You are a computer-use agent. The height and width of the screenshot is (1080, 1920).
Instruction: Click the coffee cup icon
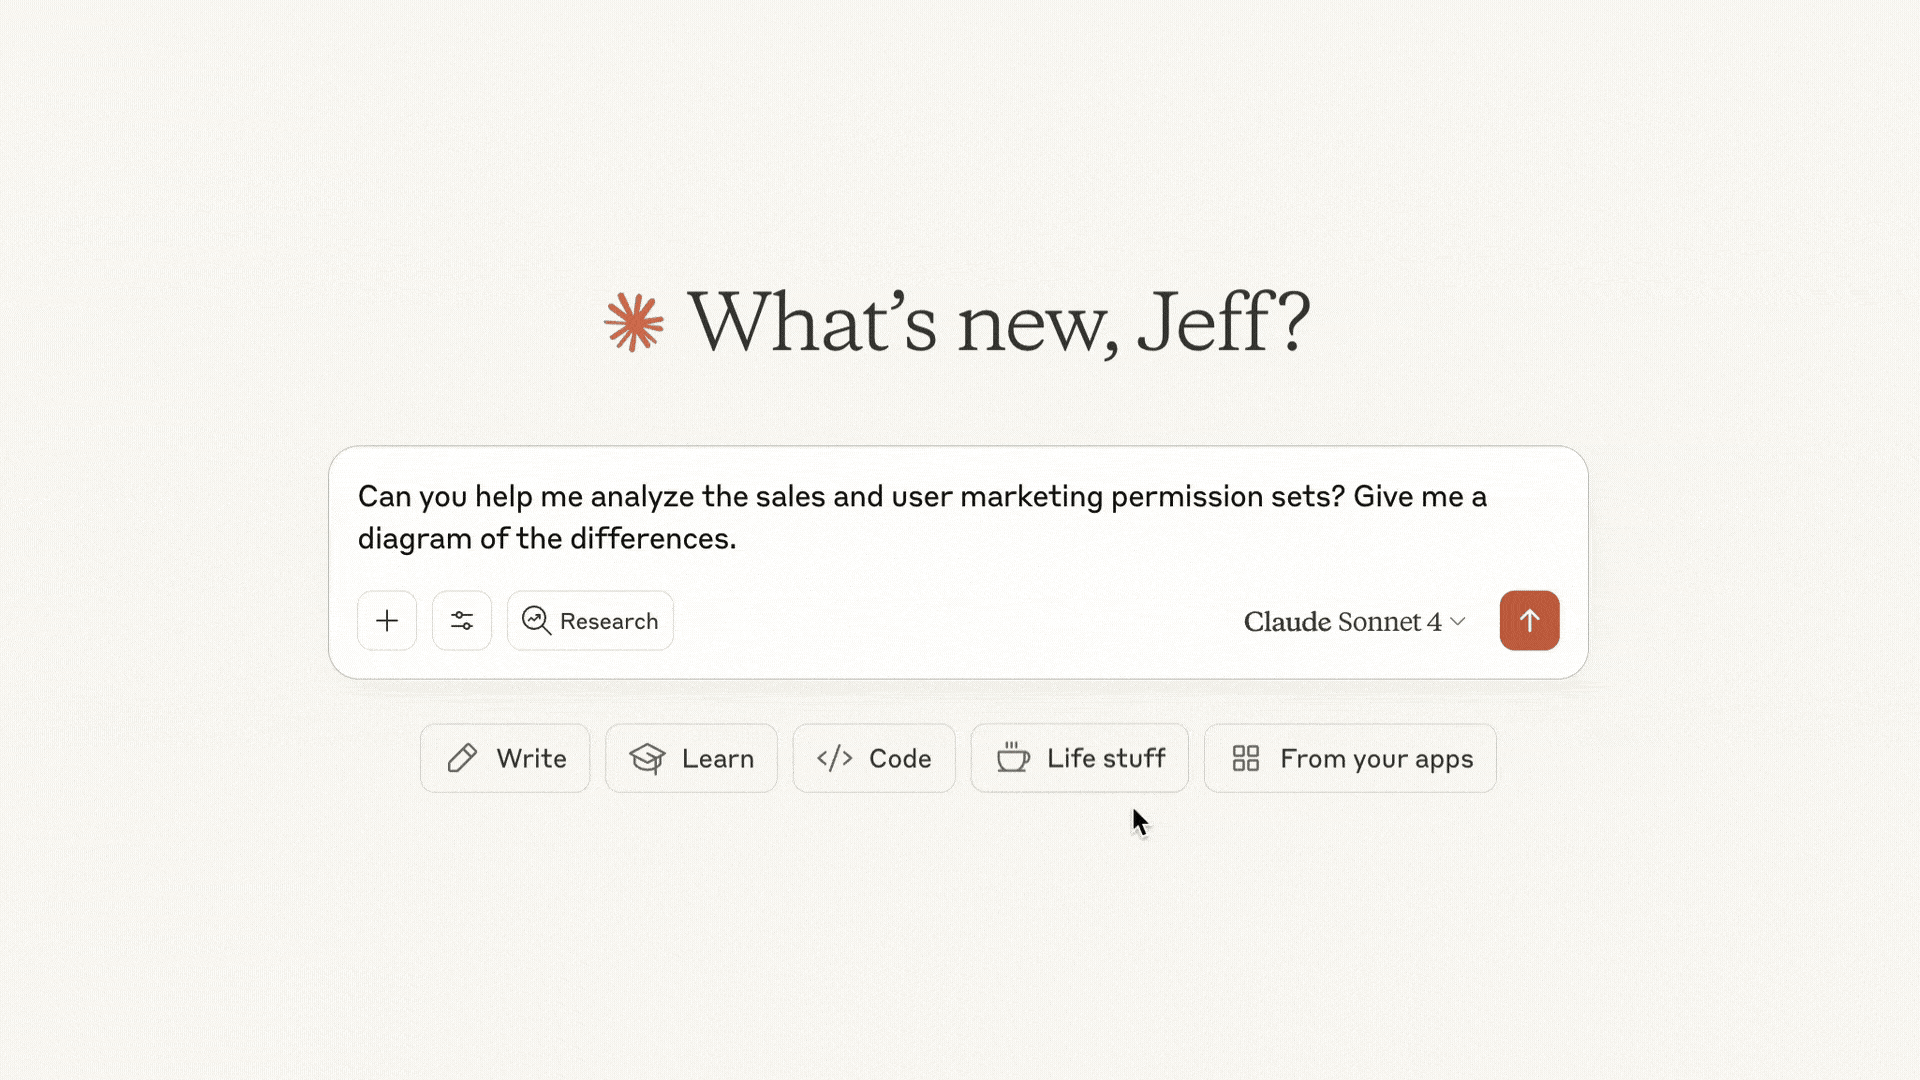(x=1012, y=758)
